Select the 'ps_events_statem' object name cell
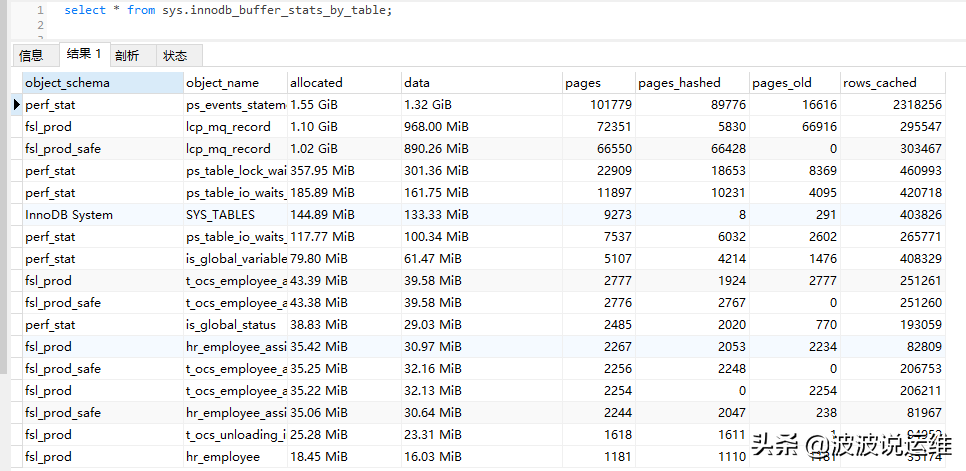Viewport: 966px width, 471px height. coord(235,105)
